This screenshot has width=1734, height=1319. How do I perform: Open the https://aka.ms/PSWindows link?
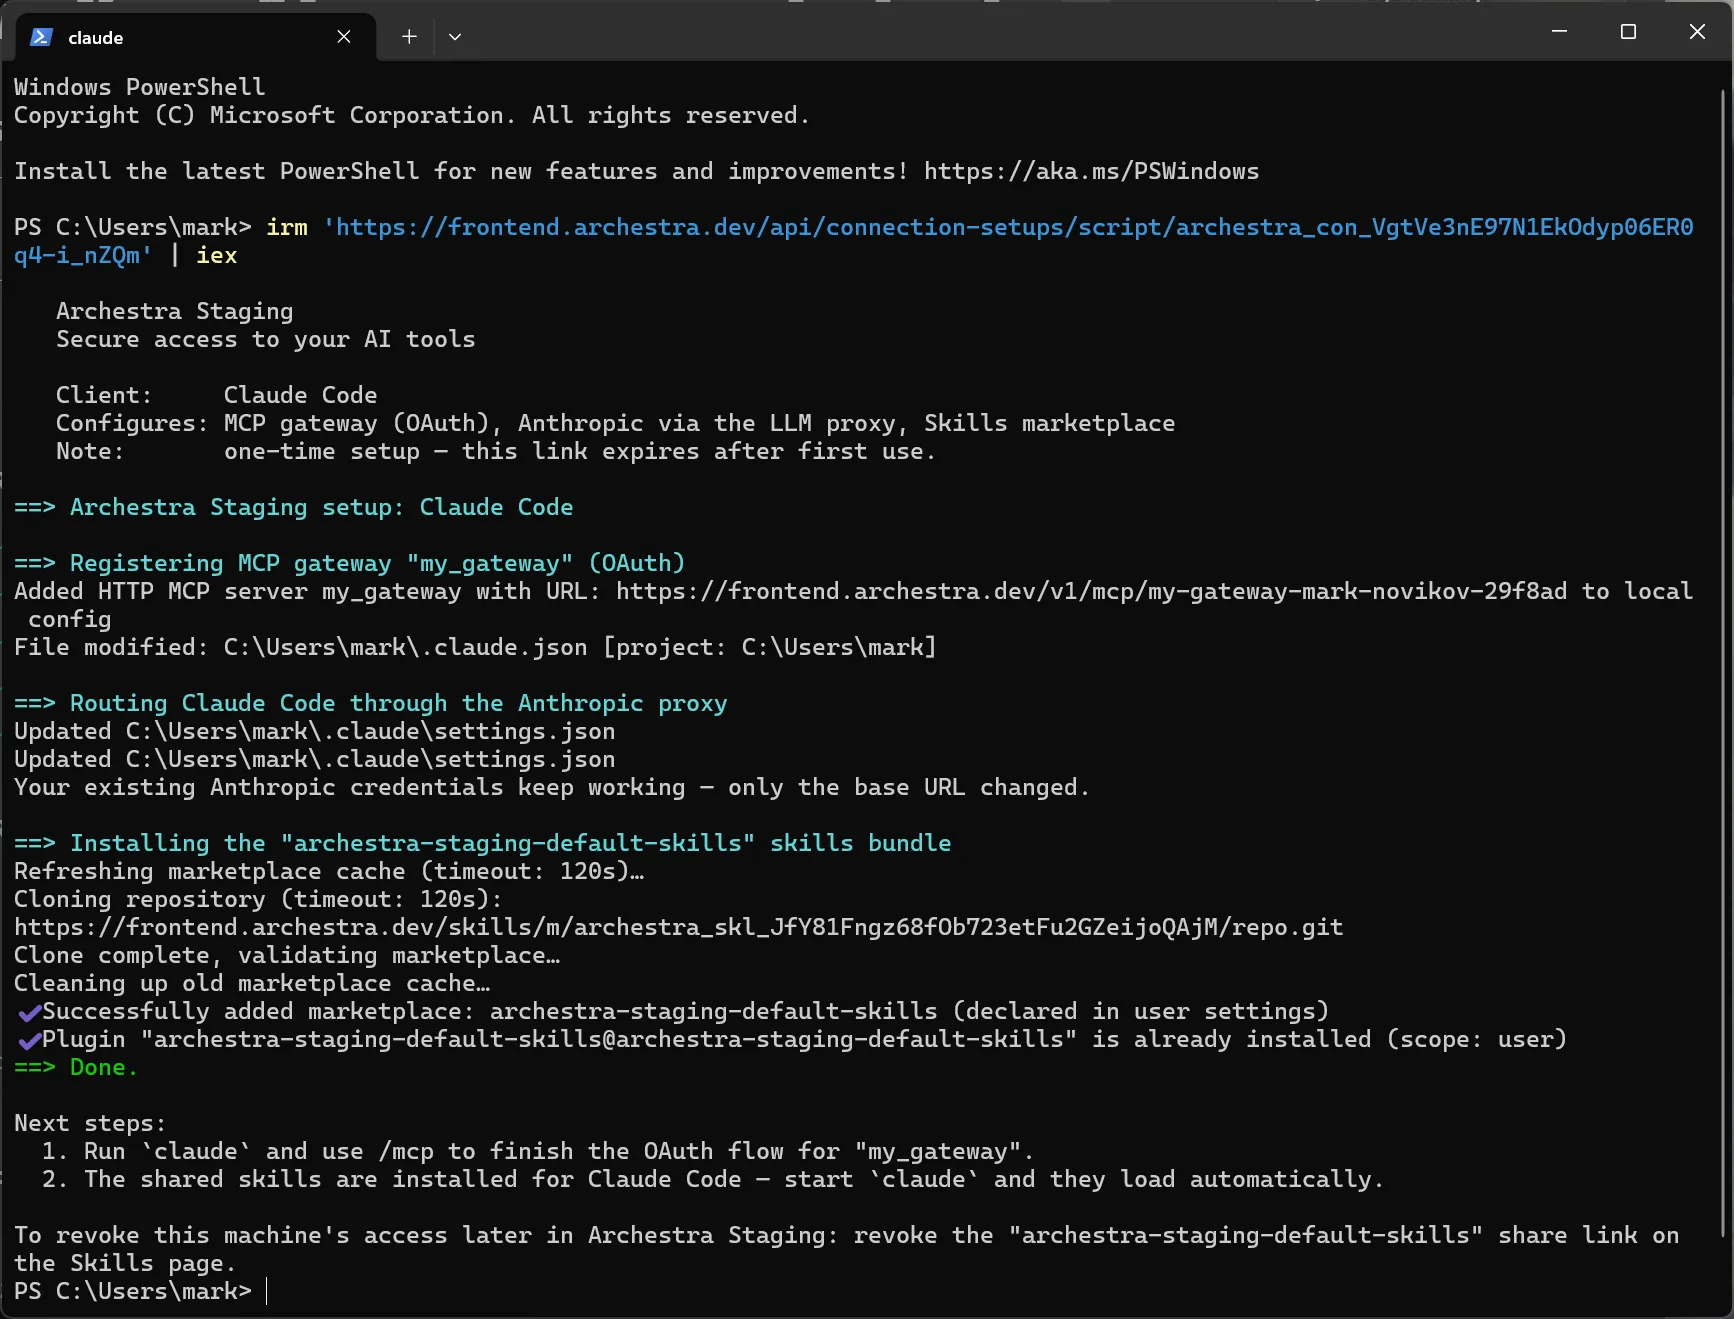[1091, 171]
